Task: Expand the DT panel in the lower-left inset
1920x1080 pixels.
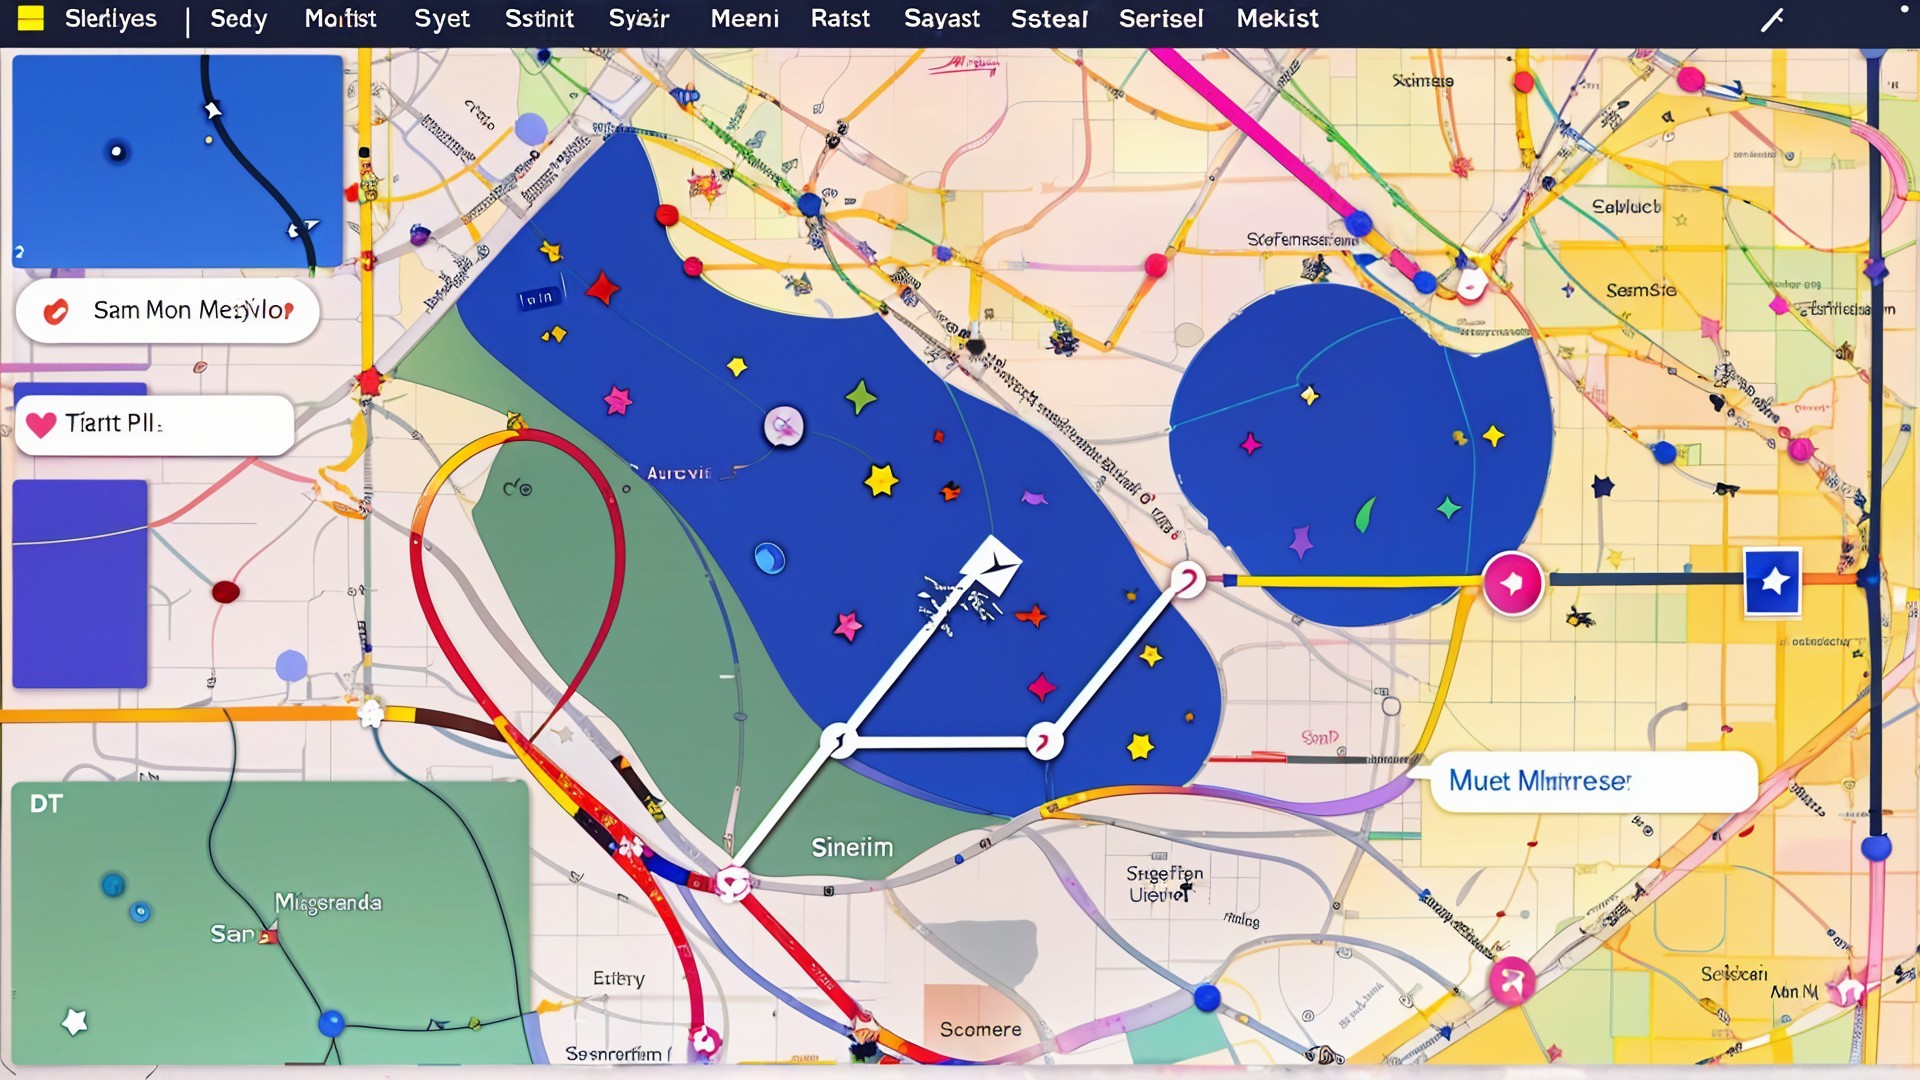Action: click(x=45, y=801)
